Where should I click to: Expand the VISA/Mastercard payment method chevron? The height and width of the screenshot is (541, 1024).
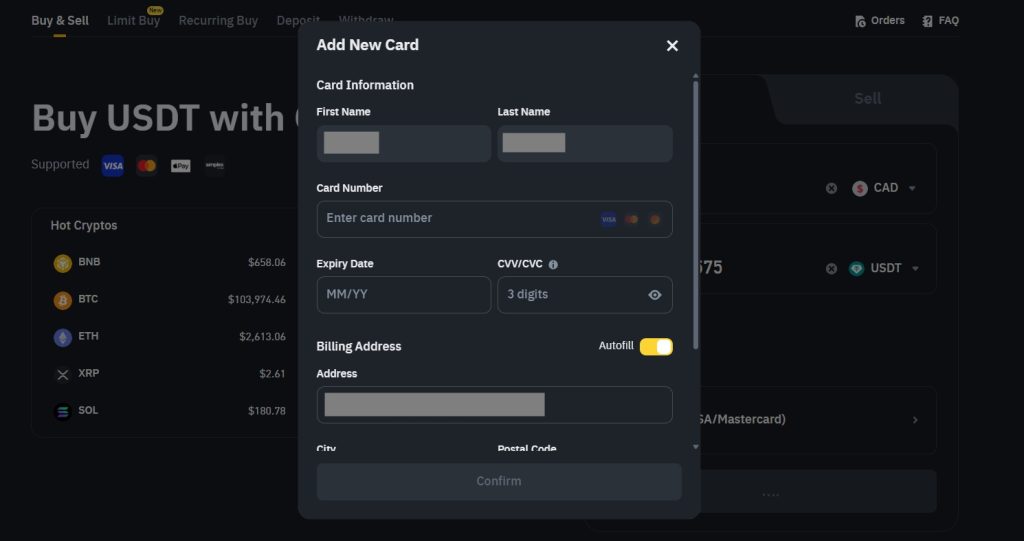[915, 420]
